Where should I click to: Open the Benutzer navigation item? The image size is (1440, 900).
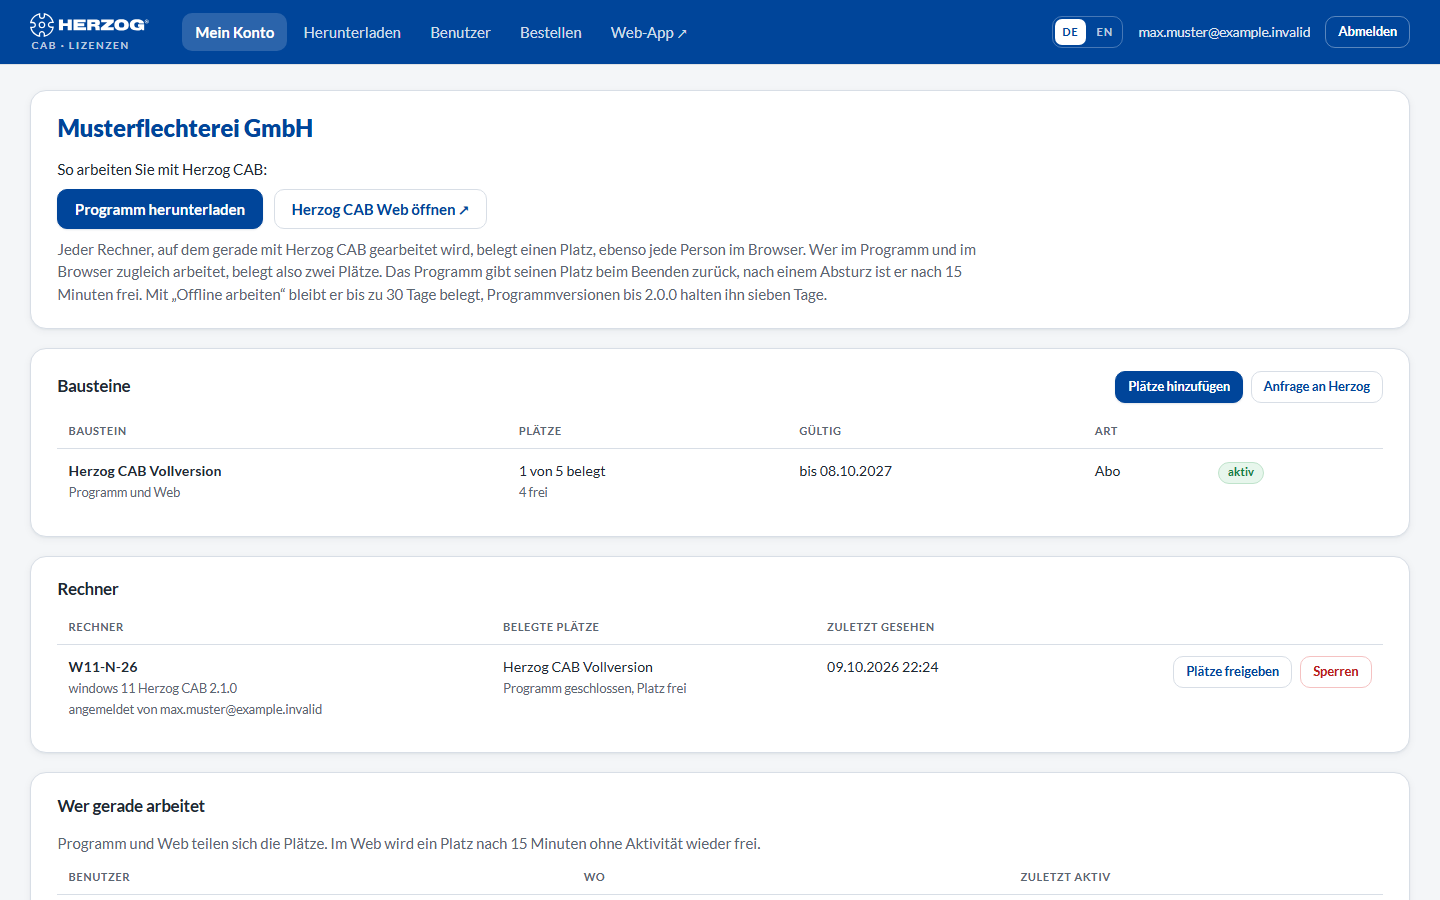click(x=460, y=32)
